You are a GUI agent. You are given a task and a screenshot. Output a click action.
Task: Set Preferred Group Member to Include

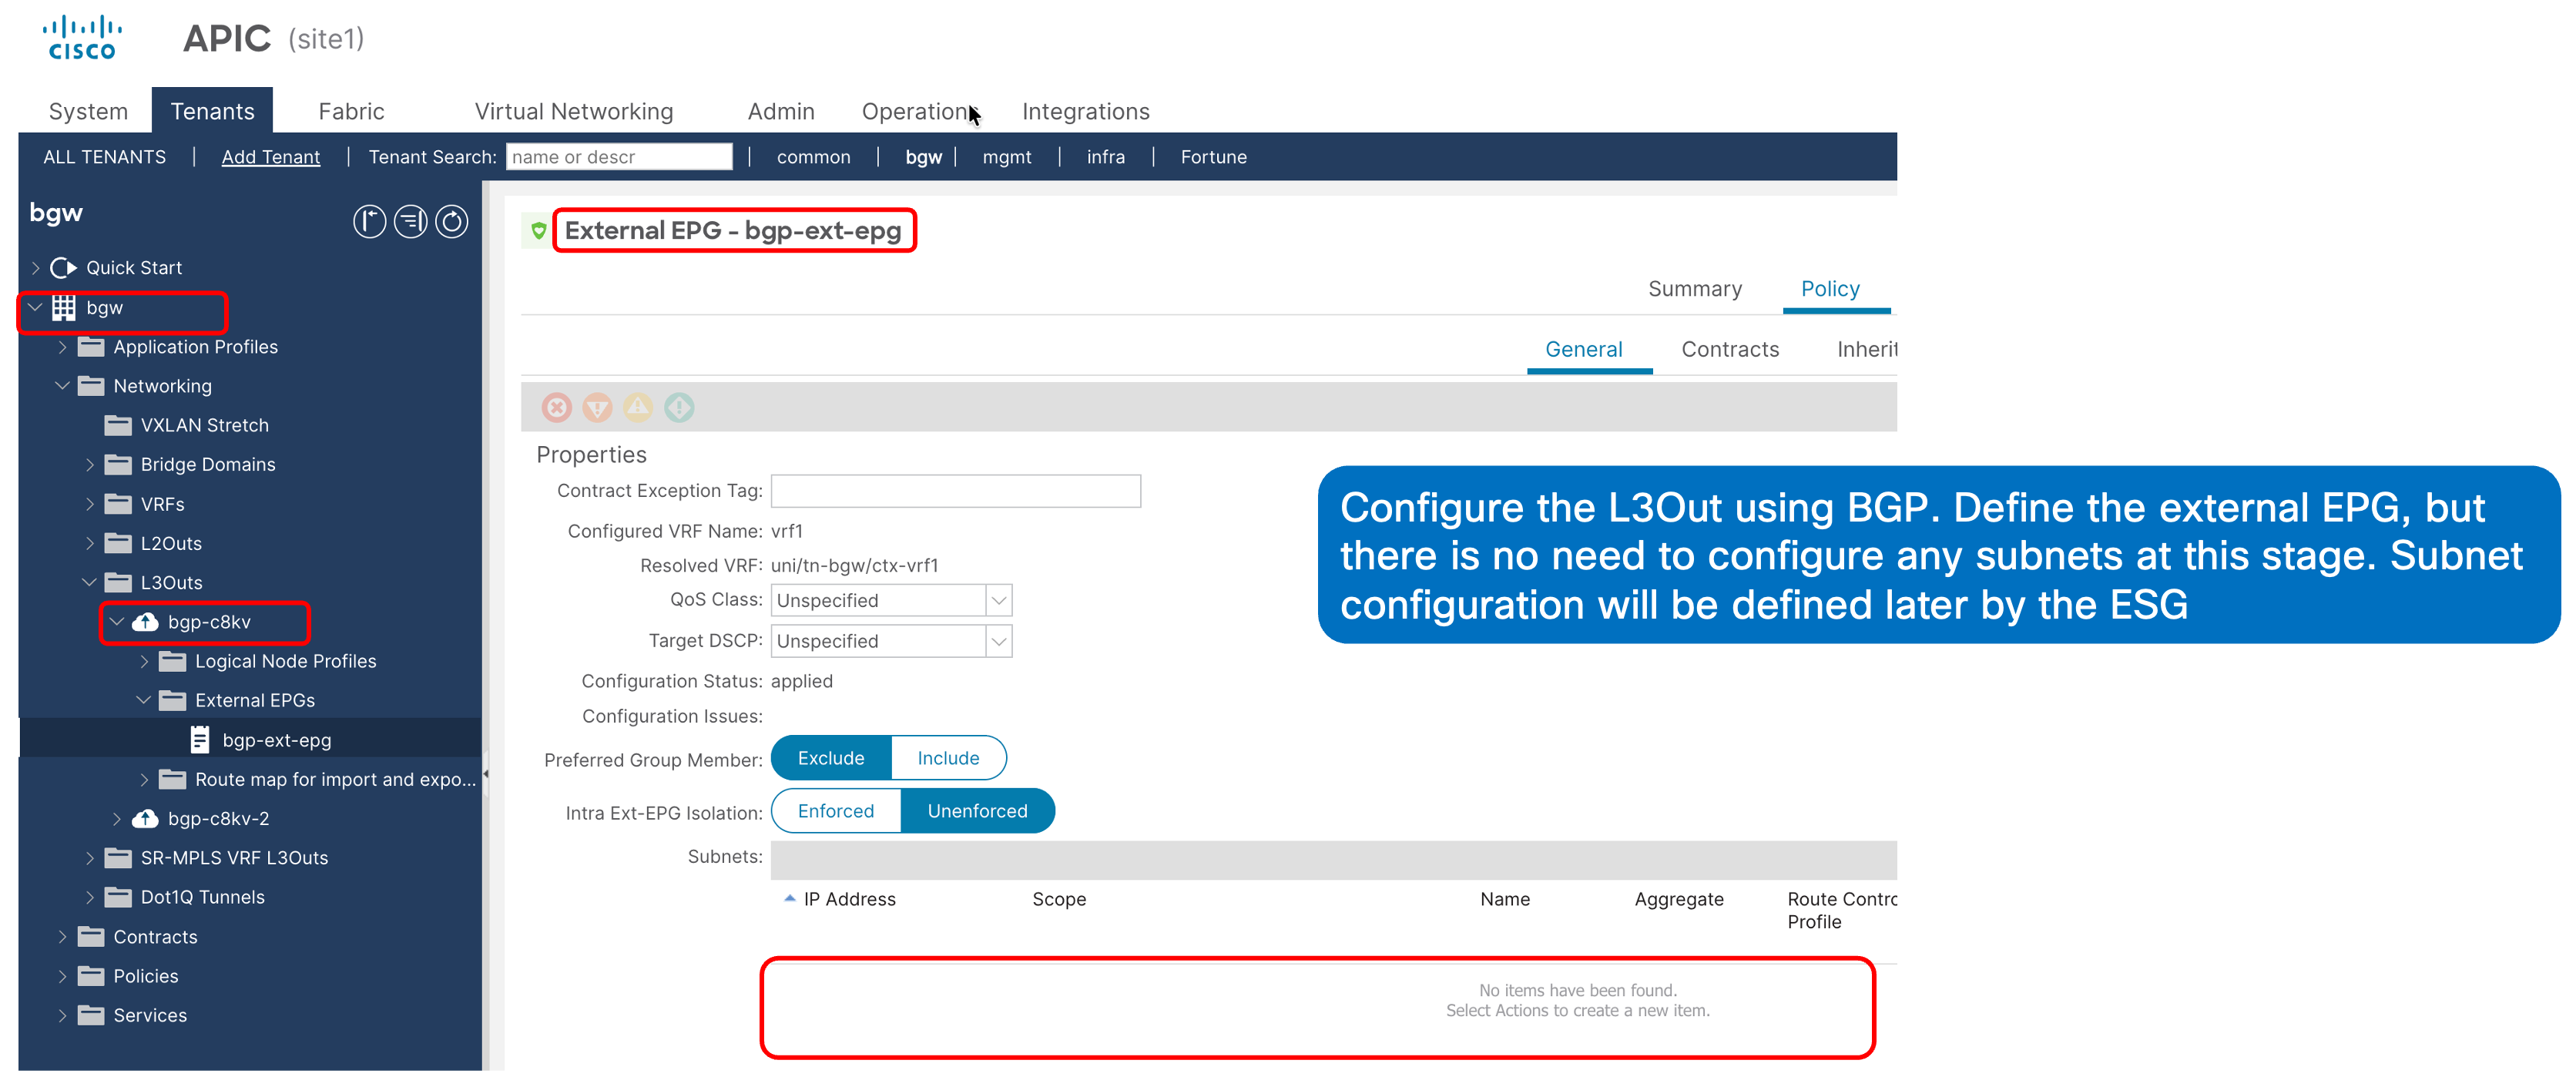(x=948, y=758)
